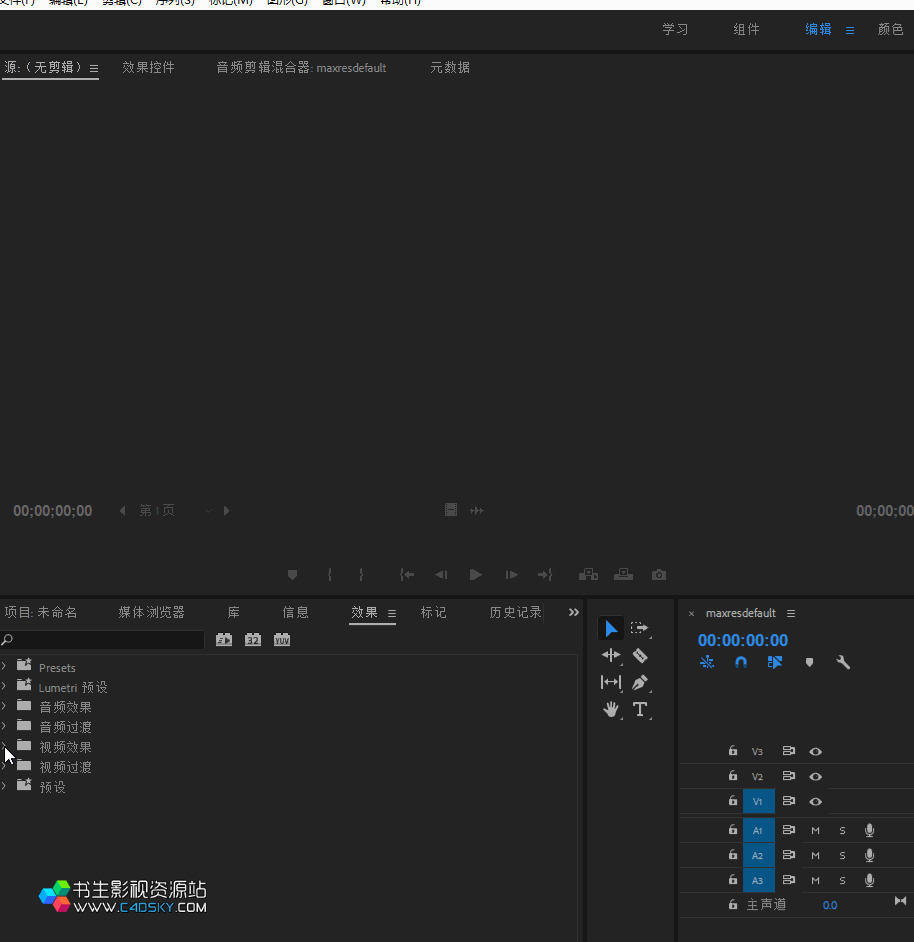
Task: Switch to the 颜色 workspace
Action: pyautogui.click(x=891, y=29)
